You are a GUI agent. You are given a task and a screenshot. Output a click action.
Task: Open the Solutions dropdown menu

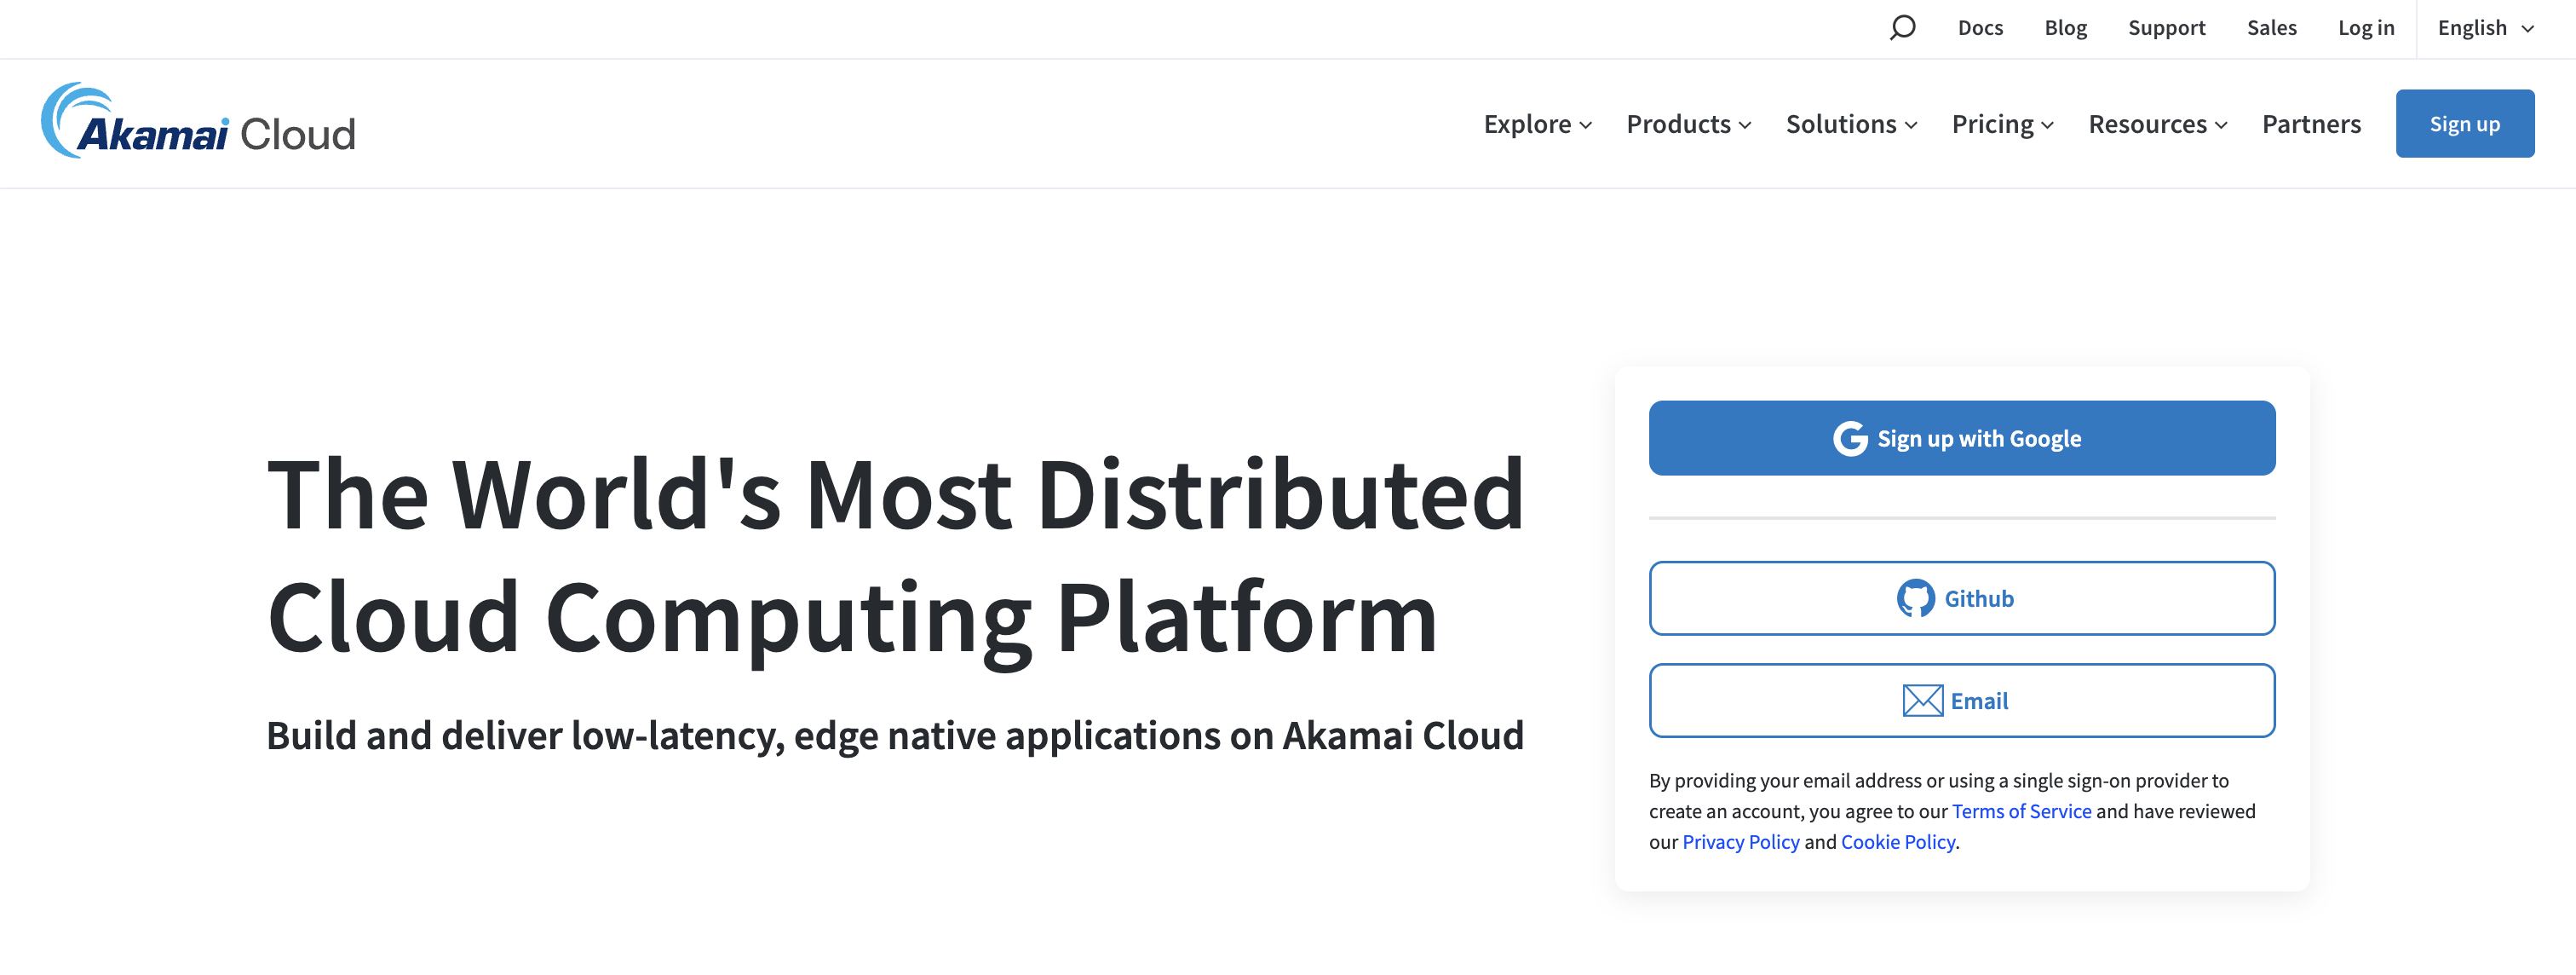point(1851,124)
